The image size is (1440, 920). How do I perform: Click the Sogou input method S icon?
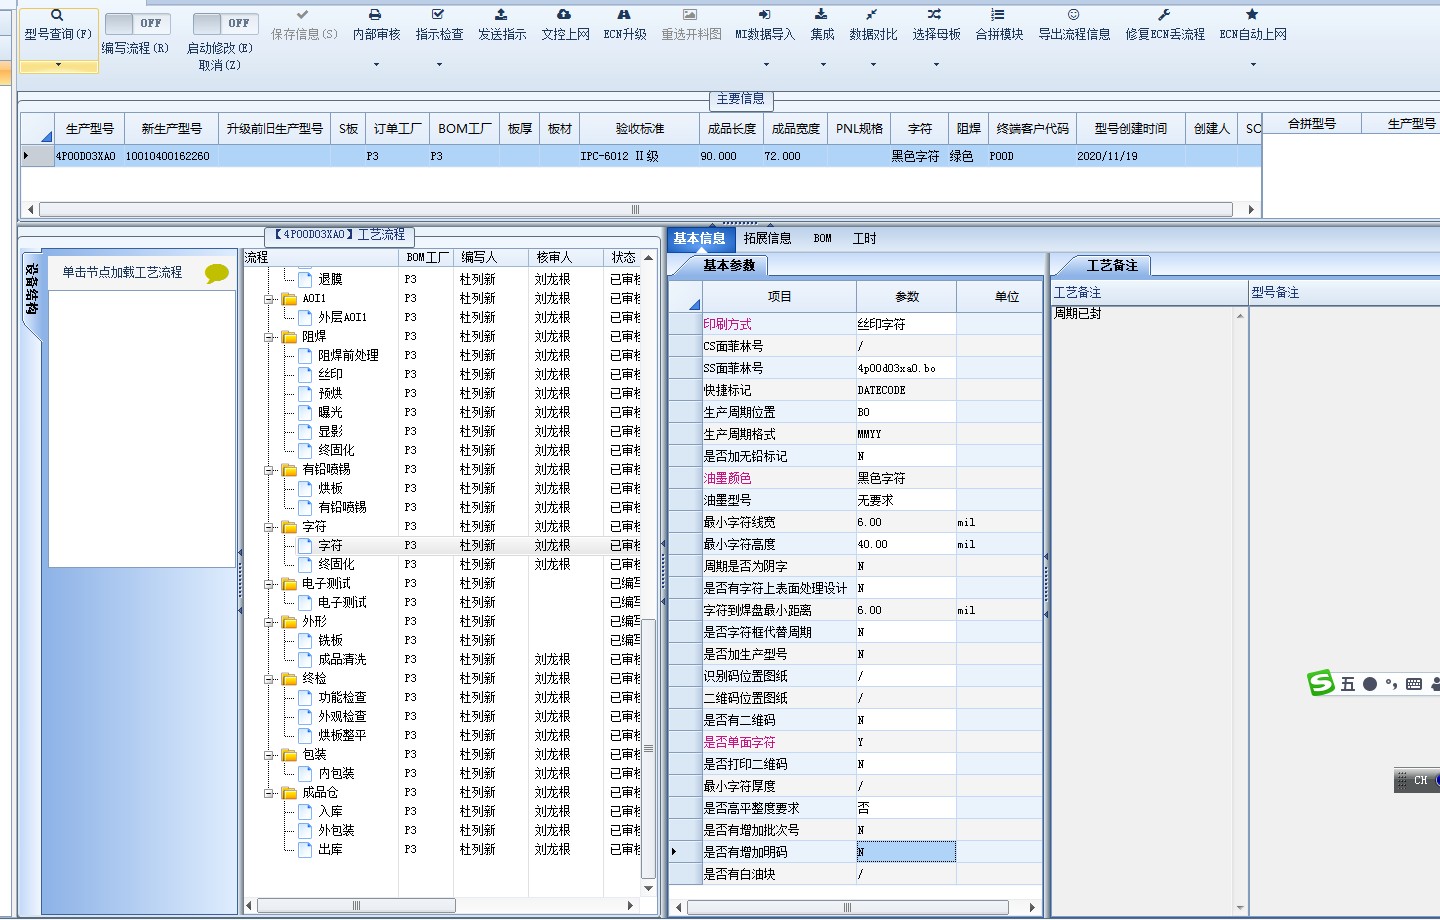[x=1321, y=683]
